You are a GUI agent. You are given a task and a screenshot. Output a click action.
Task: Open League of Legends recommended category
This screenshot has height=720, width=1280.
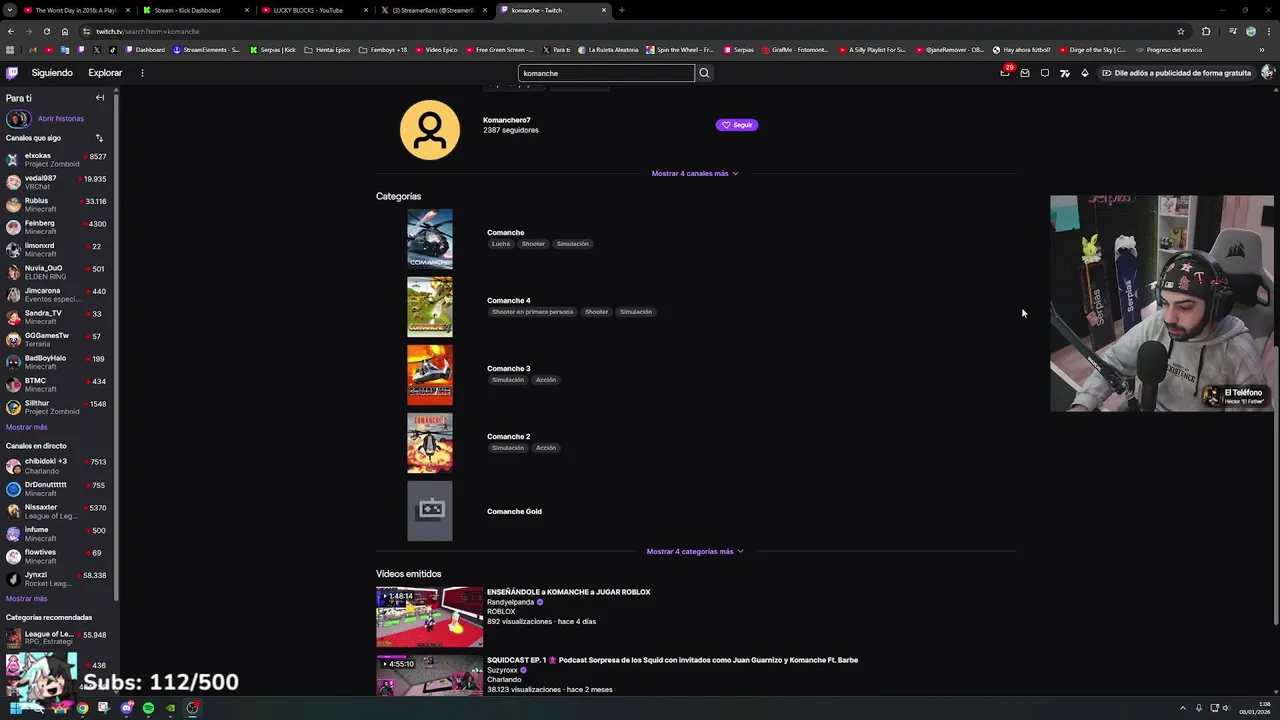58,638
